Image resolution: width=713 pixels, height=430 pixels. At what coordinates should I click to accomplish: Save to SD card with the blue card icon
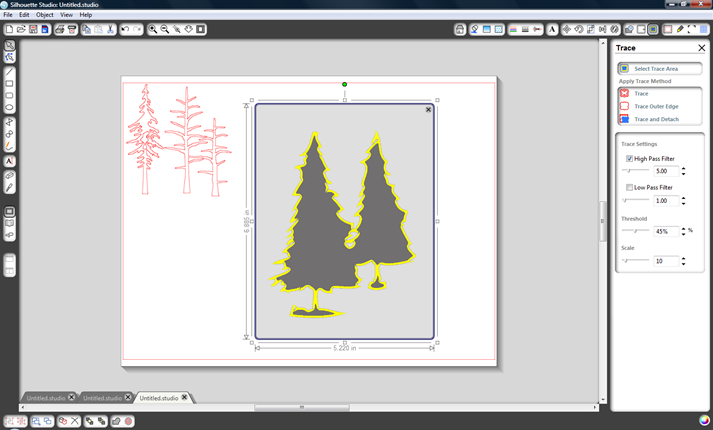click(x=45, y=30)
